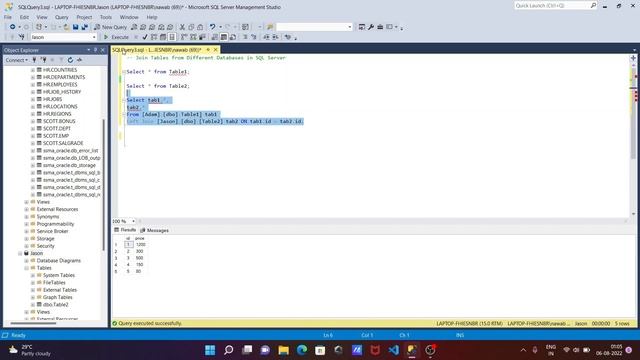Viewport: 640px width, 360px height.
Task: Open the View menu
Action: click(42, 17)
